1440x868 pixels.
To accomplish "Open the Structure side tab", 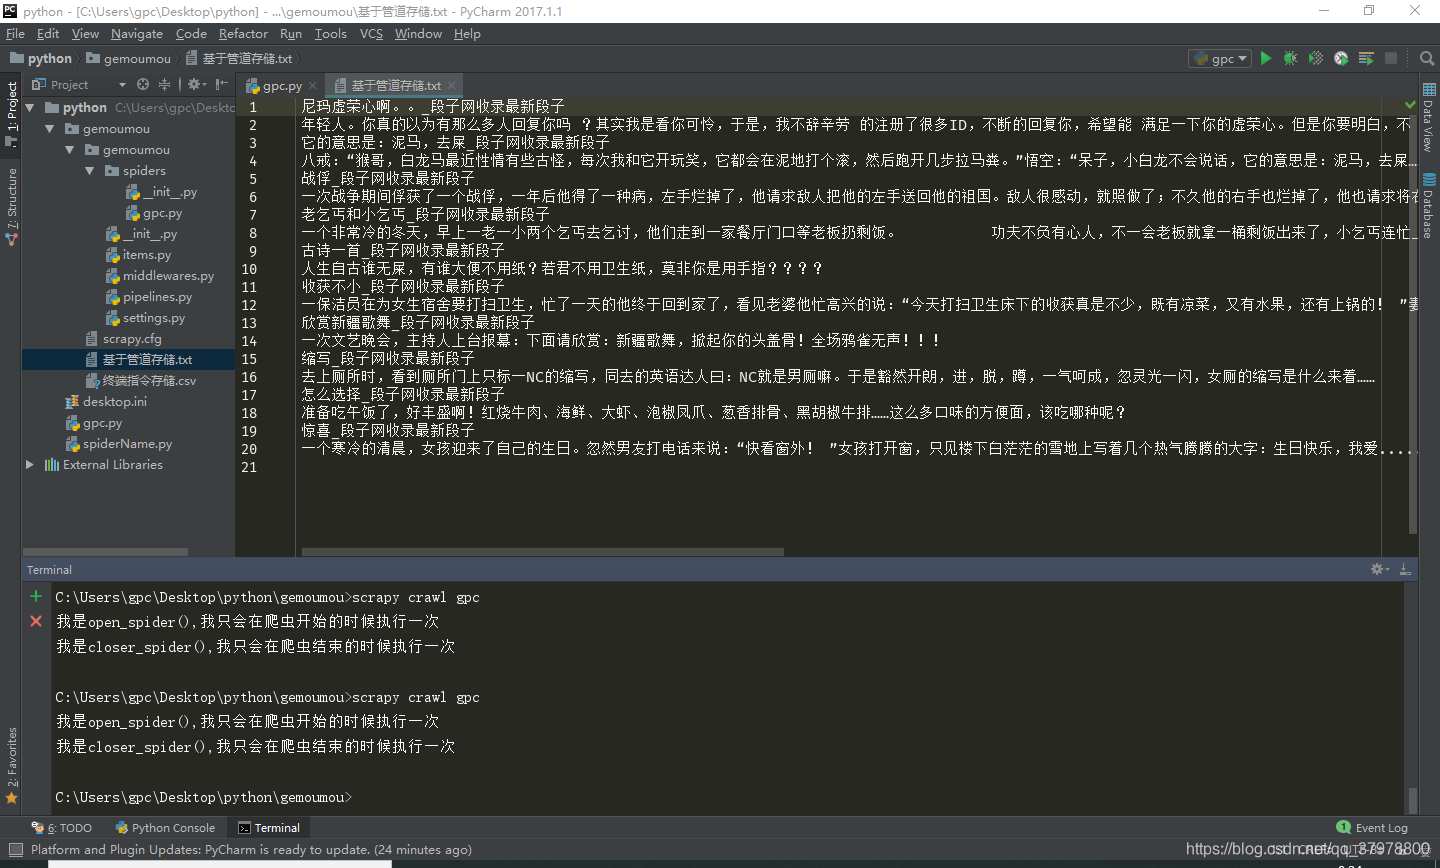I will coord(12,206).
